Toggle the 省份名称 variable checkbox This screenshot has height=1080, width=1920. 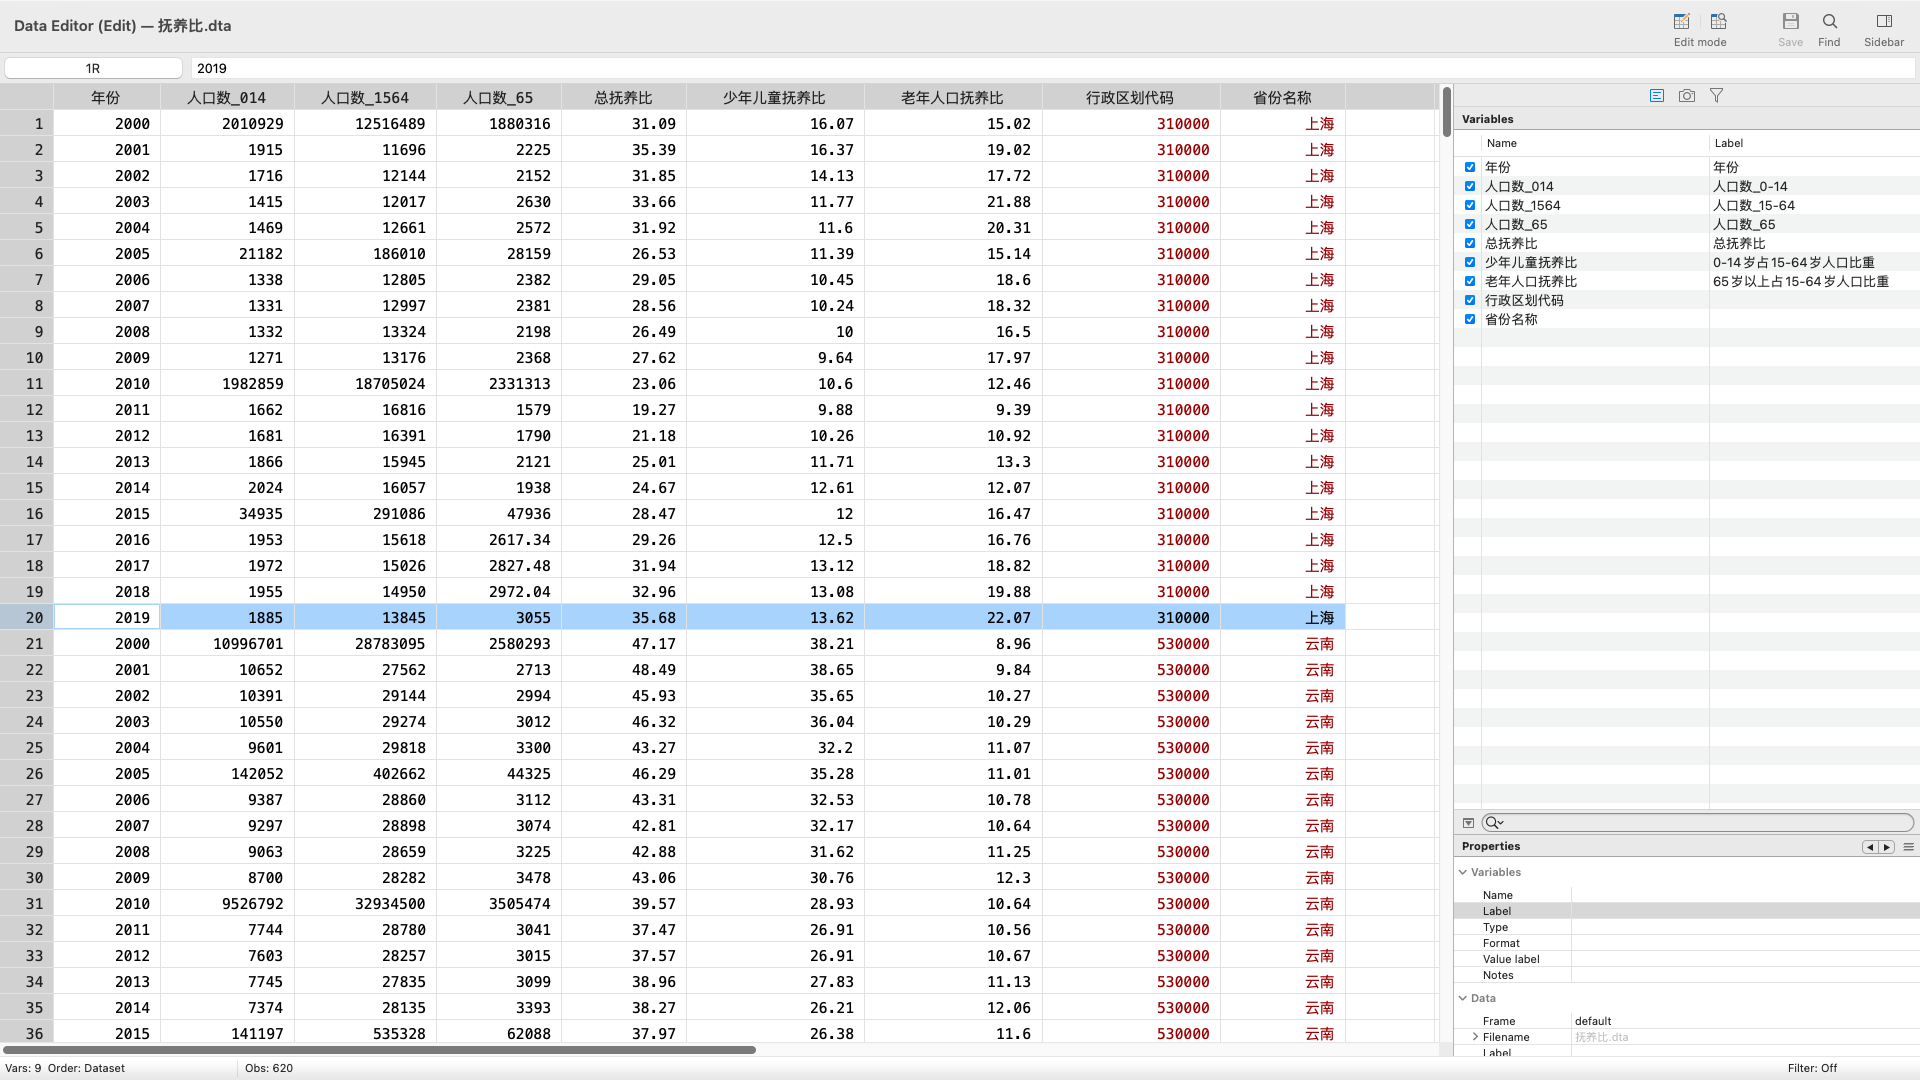pyautogui.click(x=1470, y=319)
